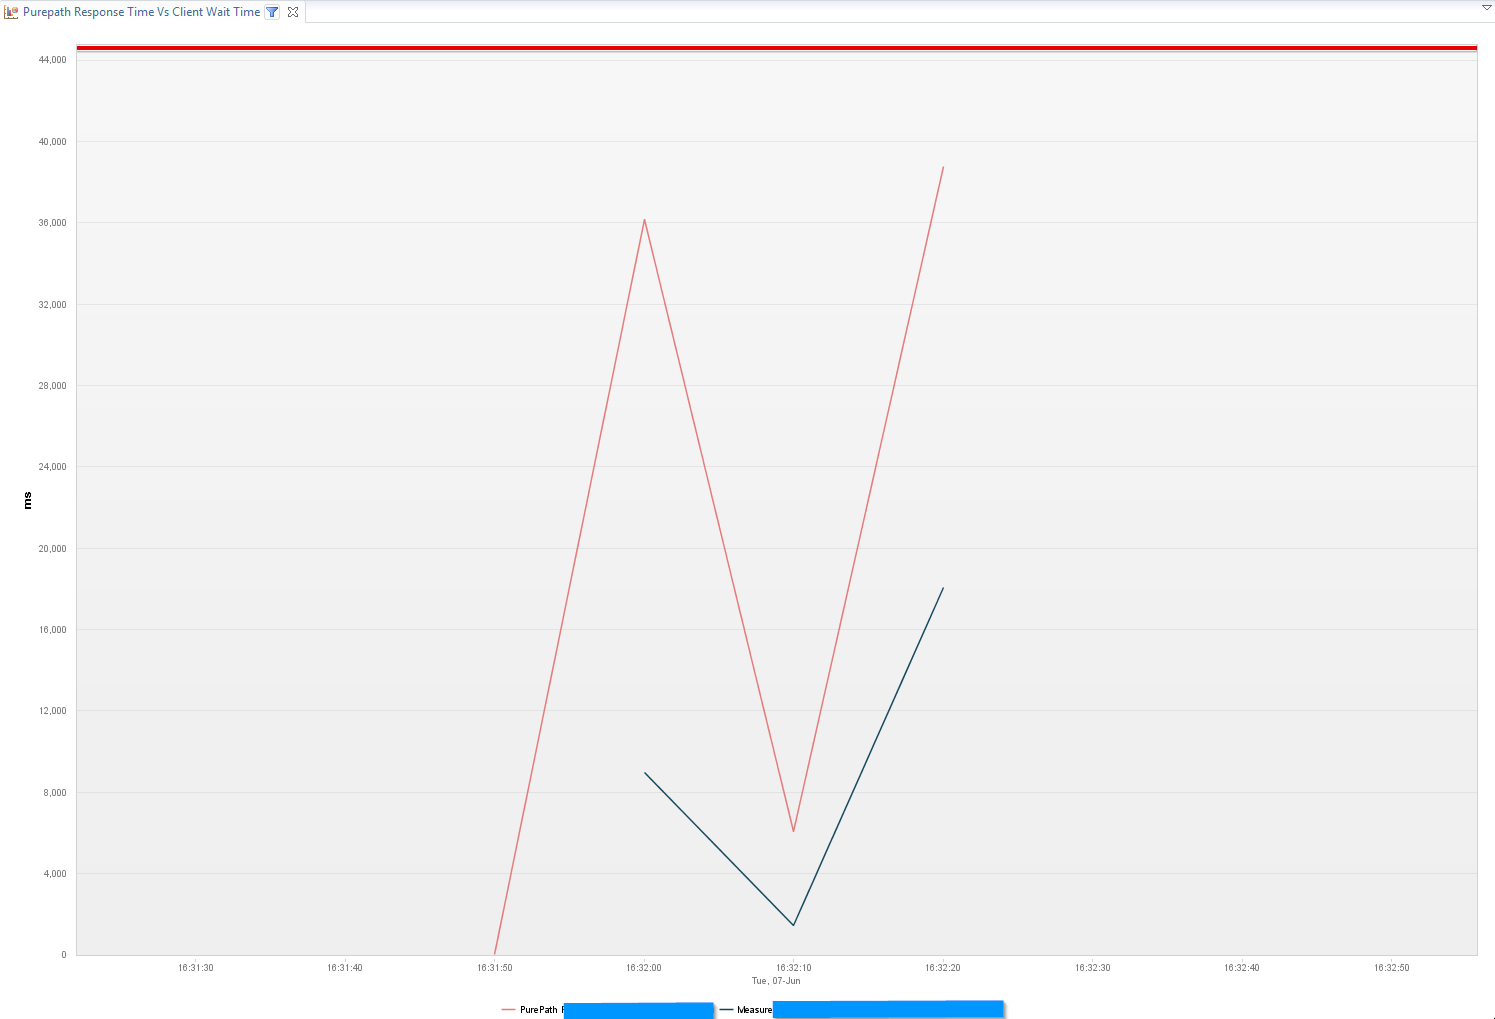This screenshot has width=1495, height=1019.
Task: Close the Purepath Response Time Vs Client Wait Time tab
Action: [293, 12]
